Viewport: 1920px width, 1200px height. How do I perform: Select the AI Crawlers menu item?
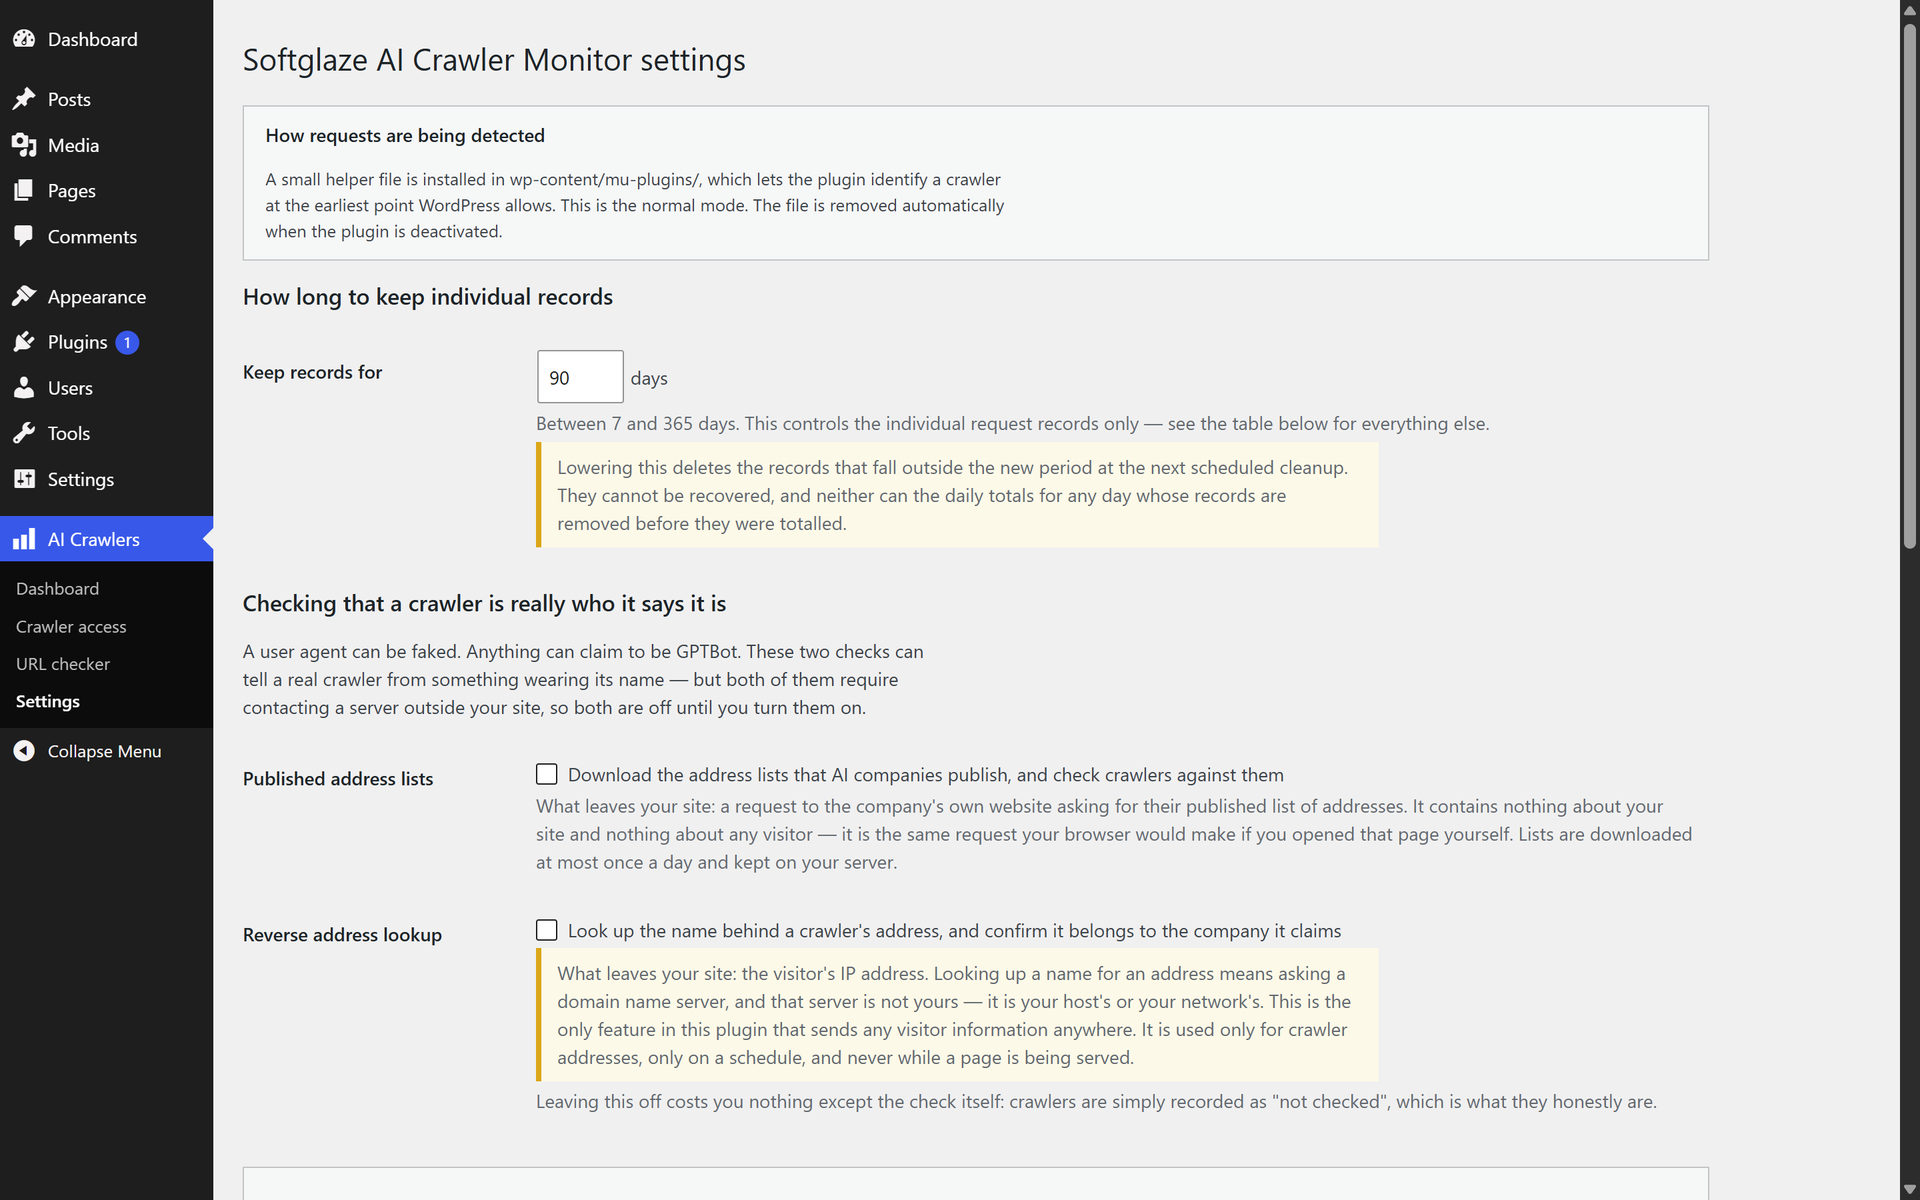[106, 539]
